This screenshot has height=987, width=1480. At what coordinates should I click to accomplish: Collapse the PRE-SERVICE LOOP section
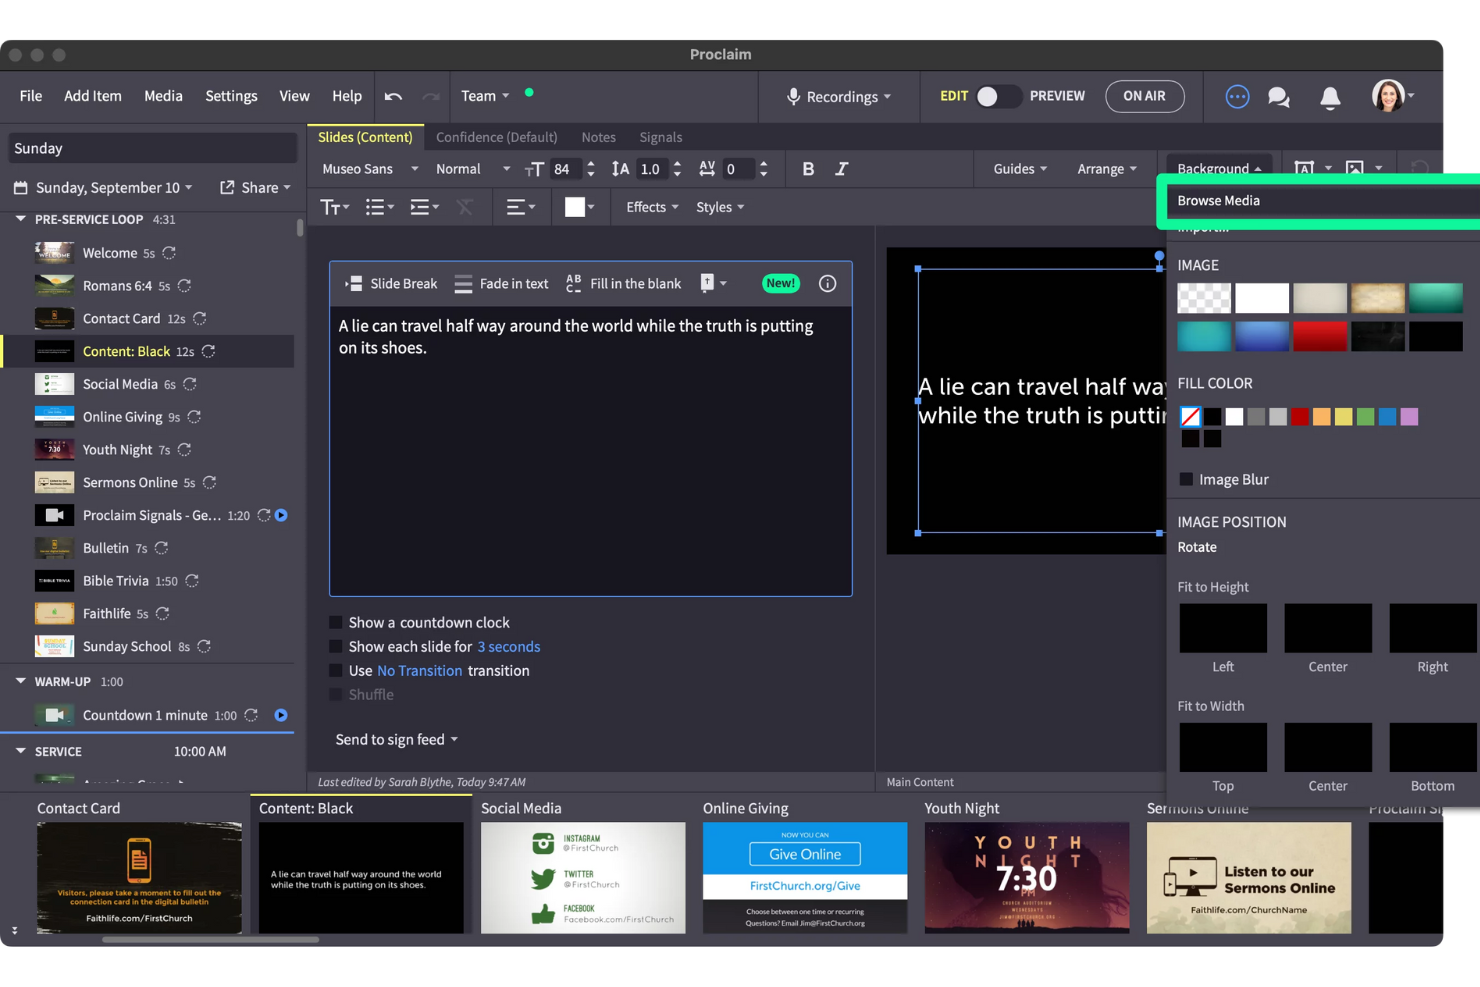(x=20, y=219)
